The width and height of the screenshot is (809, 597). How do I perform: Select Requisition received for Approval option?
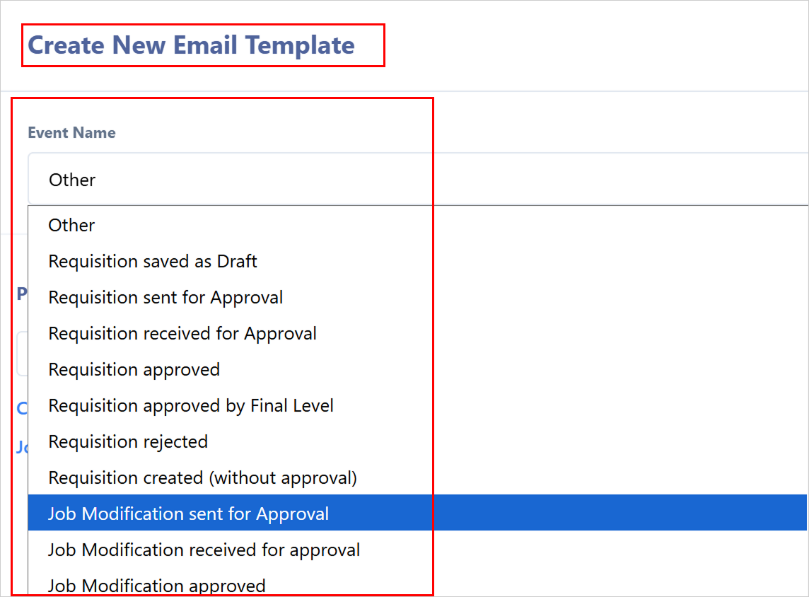(x=417, y=334)
